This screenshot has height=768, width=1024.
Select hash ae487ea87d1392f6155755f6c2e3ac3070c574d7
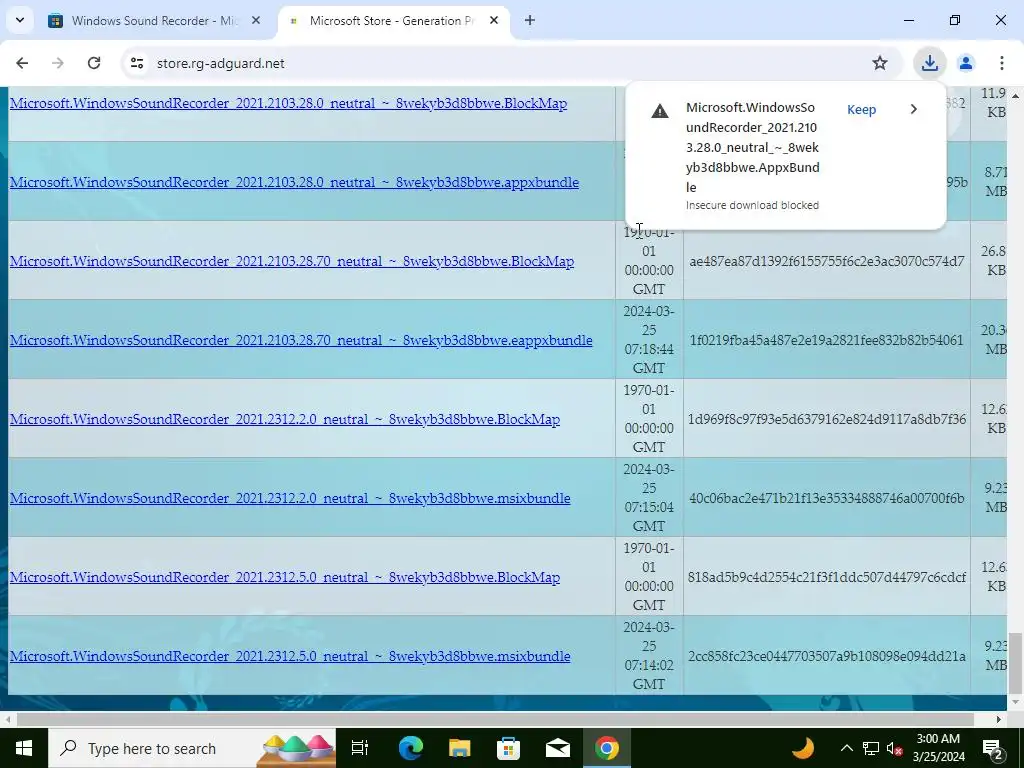click(827, 261)
